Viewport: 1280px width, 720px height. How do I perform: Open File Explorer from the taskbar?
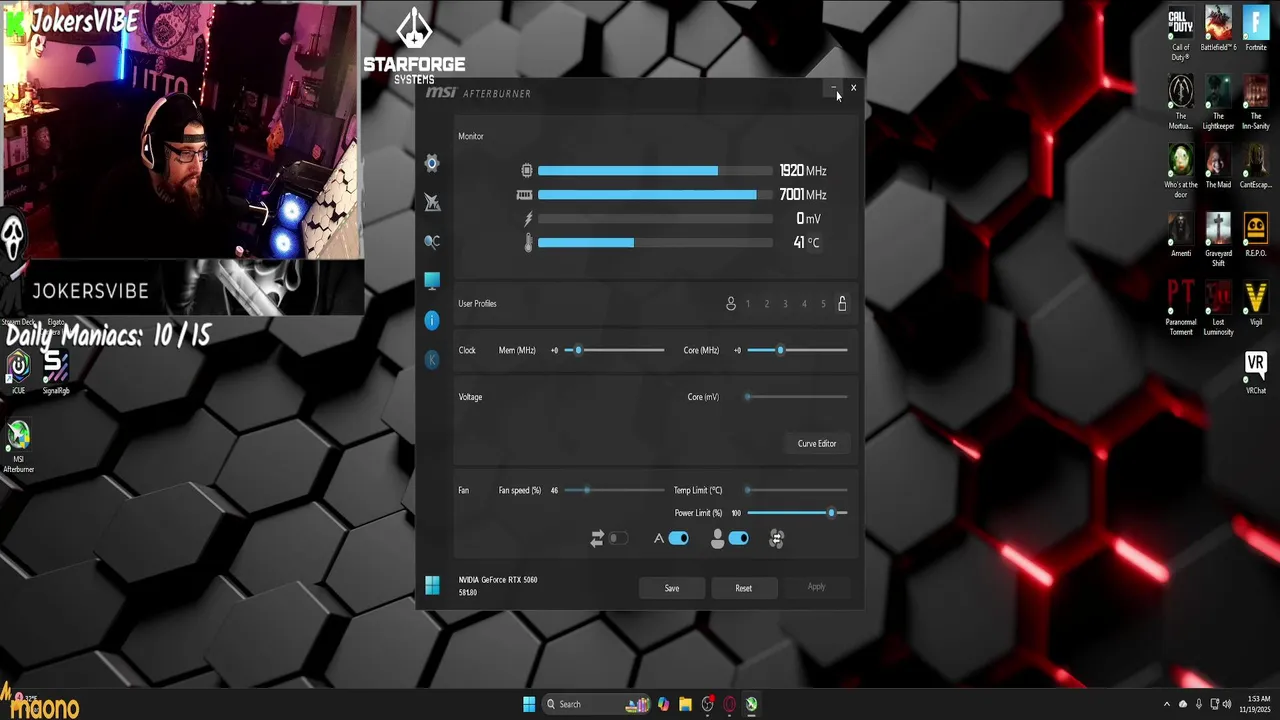pyautogui.click(x=685, y=704)
